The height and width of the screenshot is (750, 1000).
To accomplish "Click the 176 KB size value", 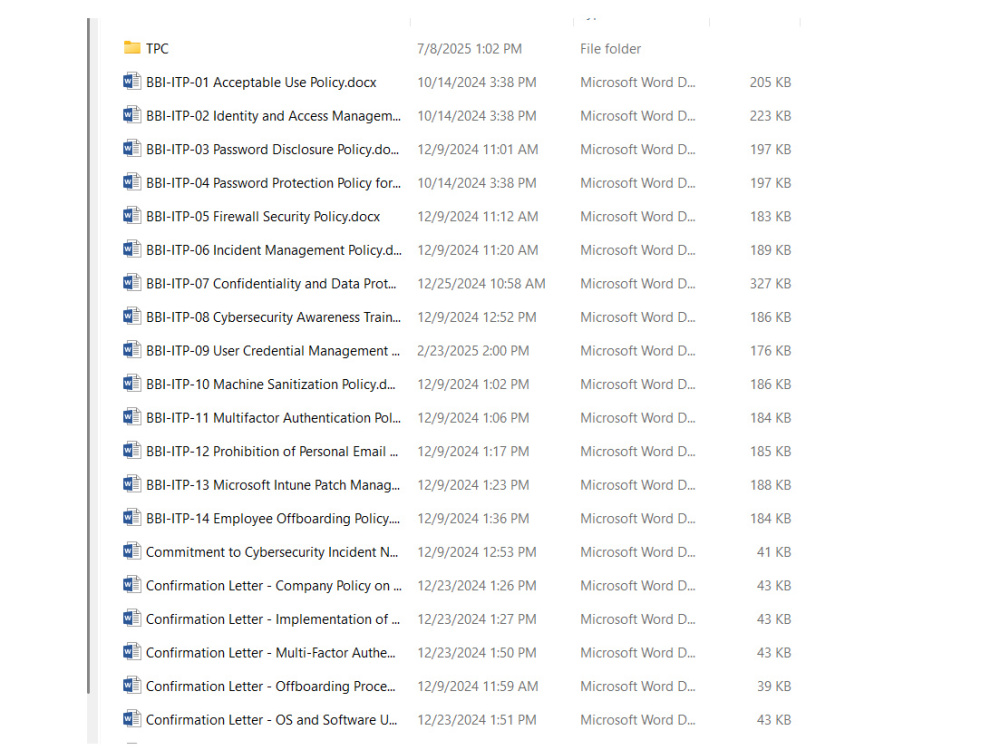I will (770, 351).
